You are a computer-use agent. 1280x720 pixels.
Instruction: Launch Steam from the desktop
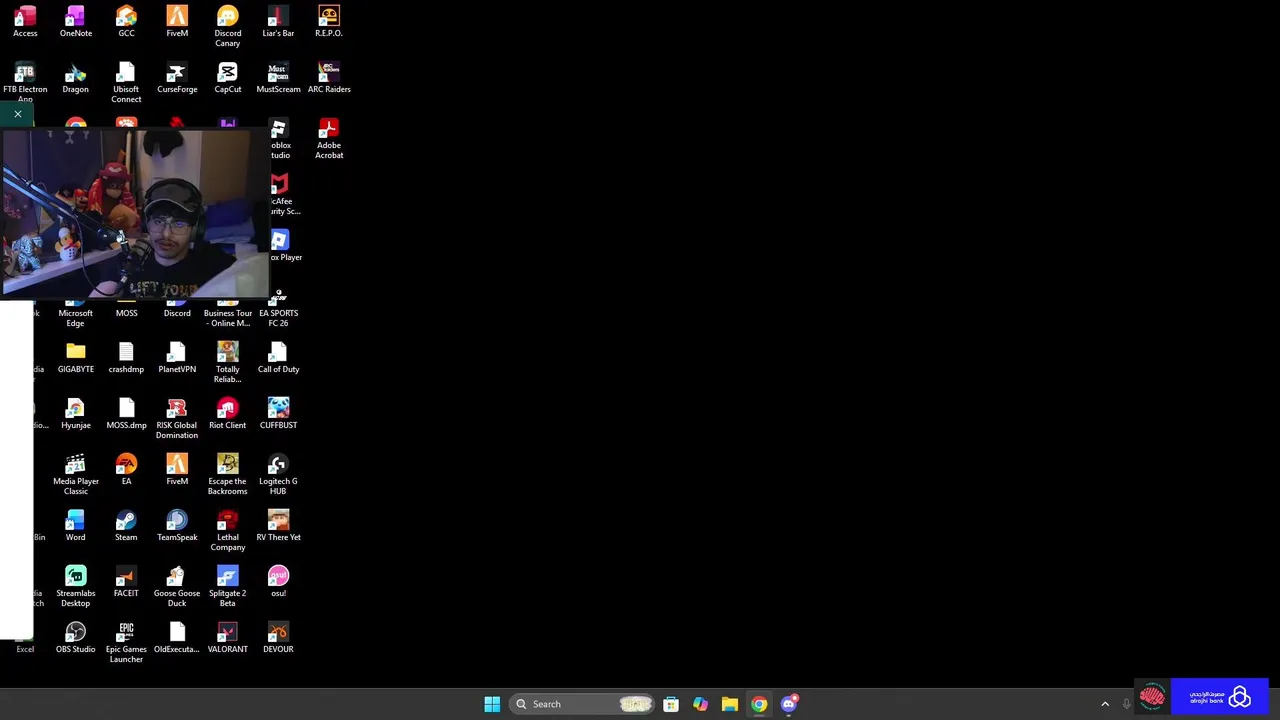(126, 525)
